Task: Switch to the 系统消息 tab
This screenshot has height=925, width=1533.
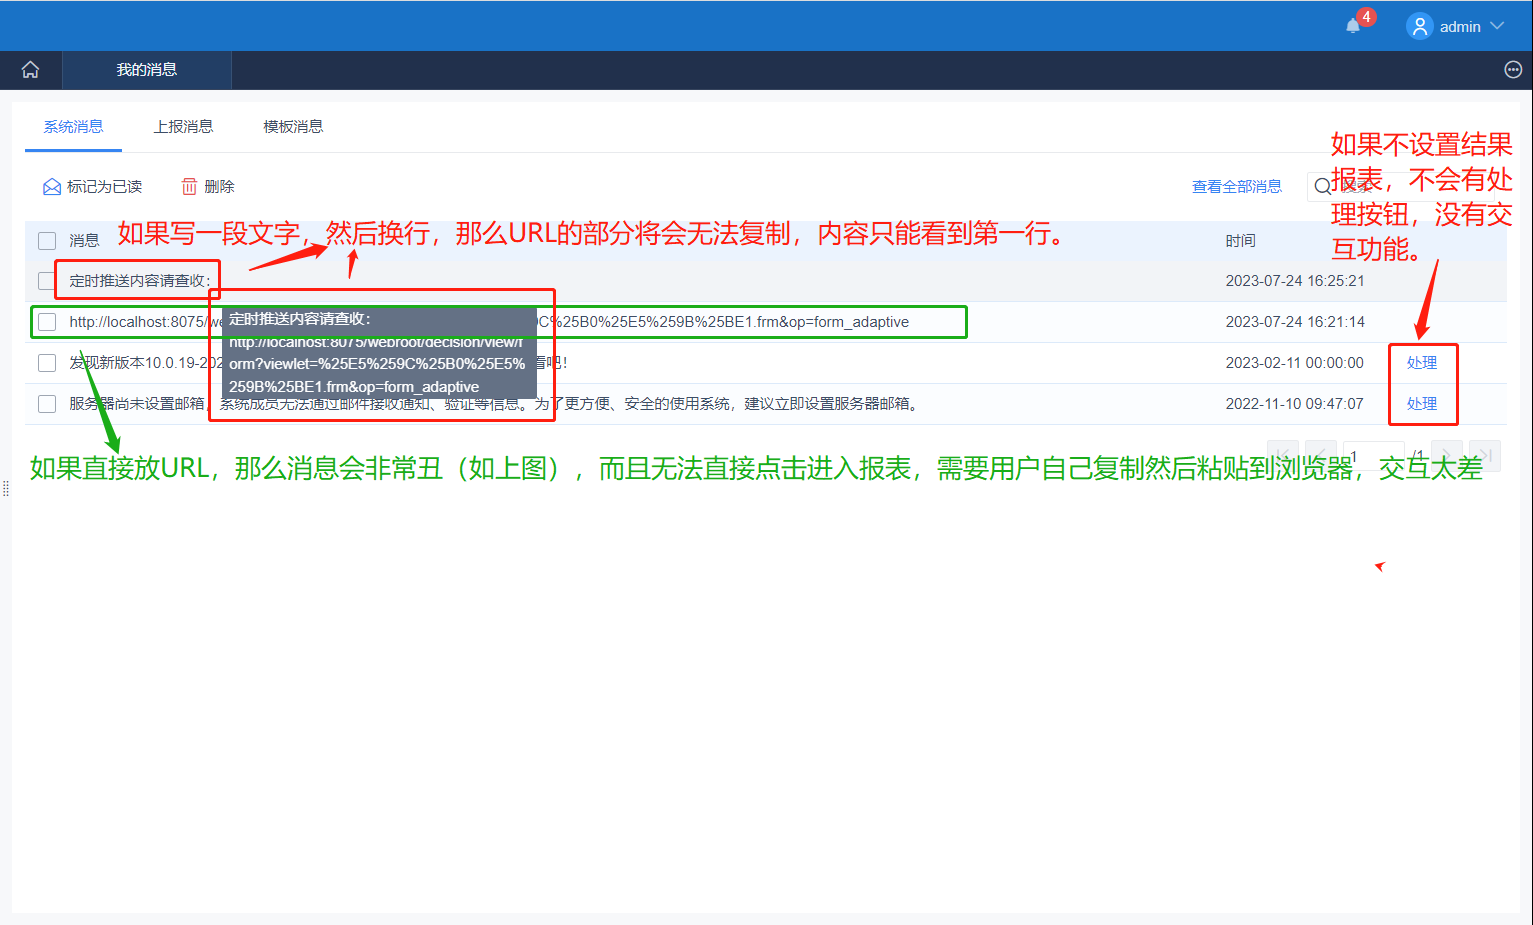Action: coord(73,127)
